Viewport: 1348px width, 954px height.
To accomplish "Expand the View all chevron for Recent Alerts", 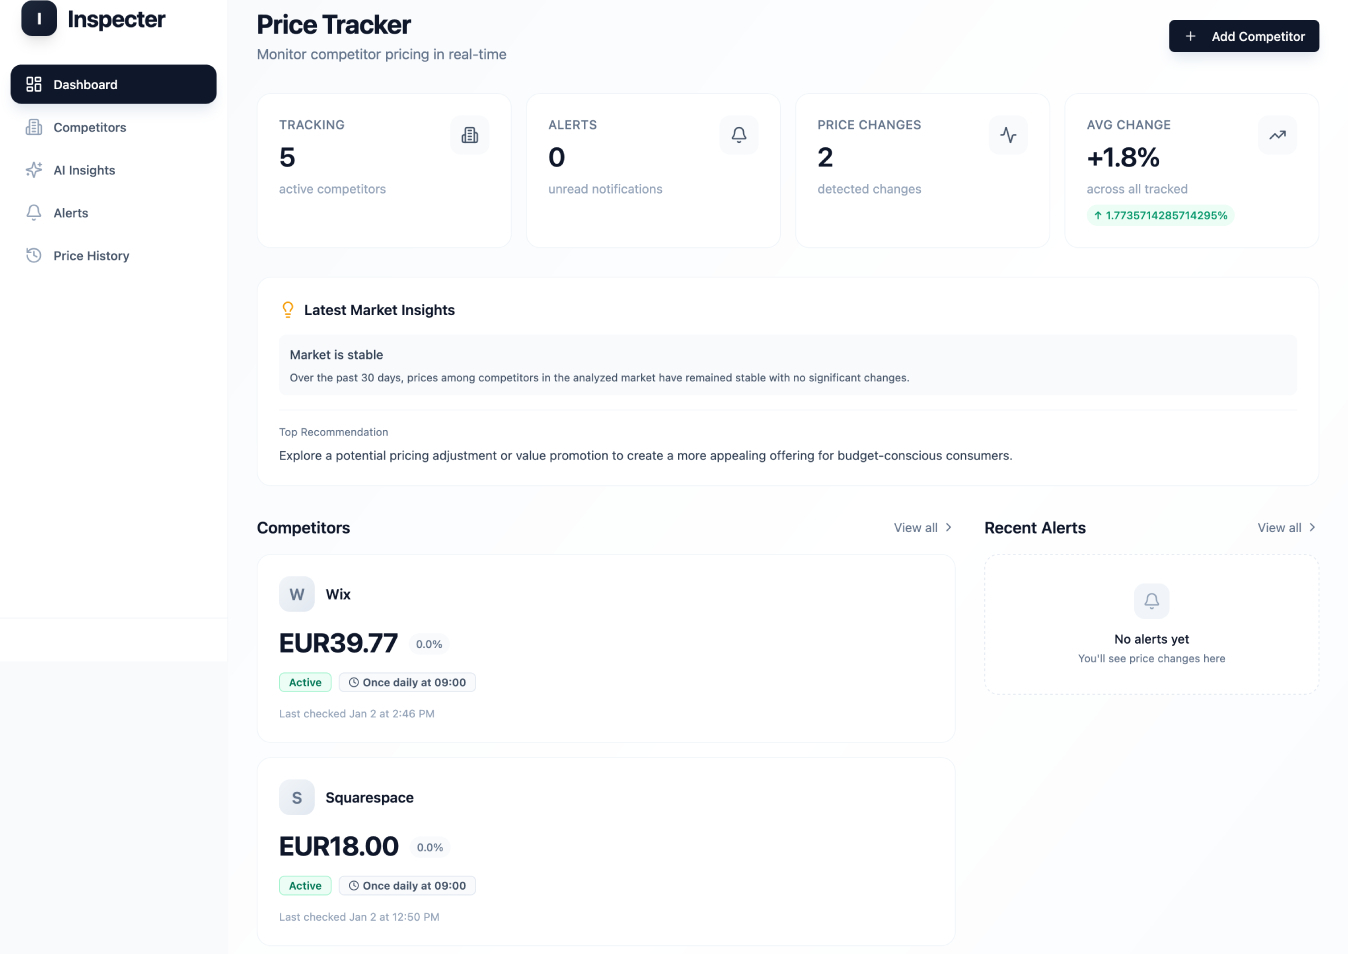I will point(1312,528).
